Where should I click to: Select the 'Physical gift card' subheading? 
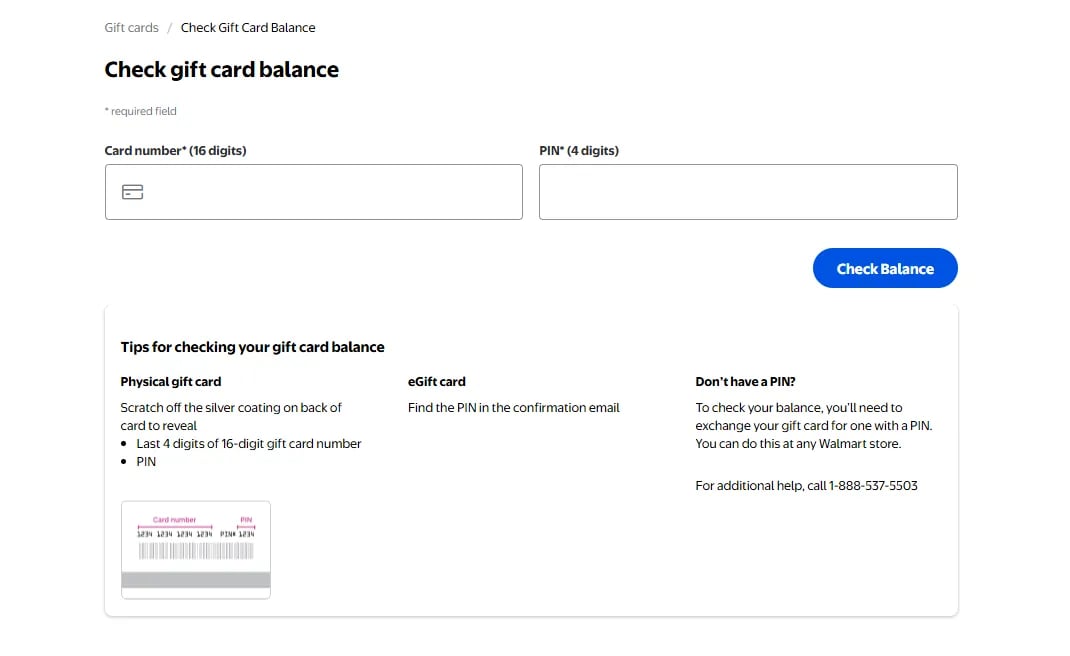tap(171, 381)
